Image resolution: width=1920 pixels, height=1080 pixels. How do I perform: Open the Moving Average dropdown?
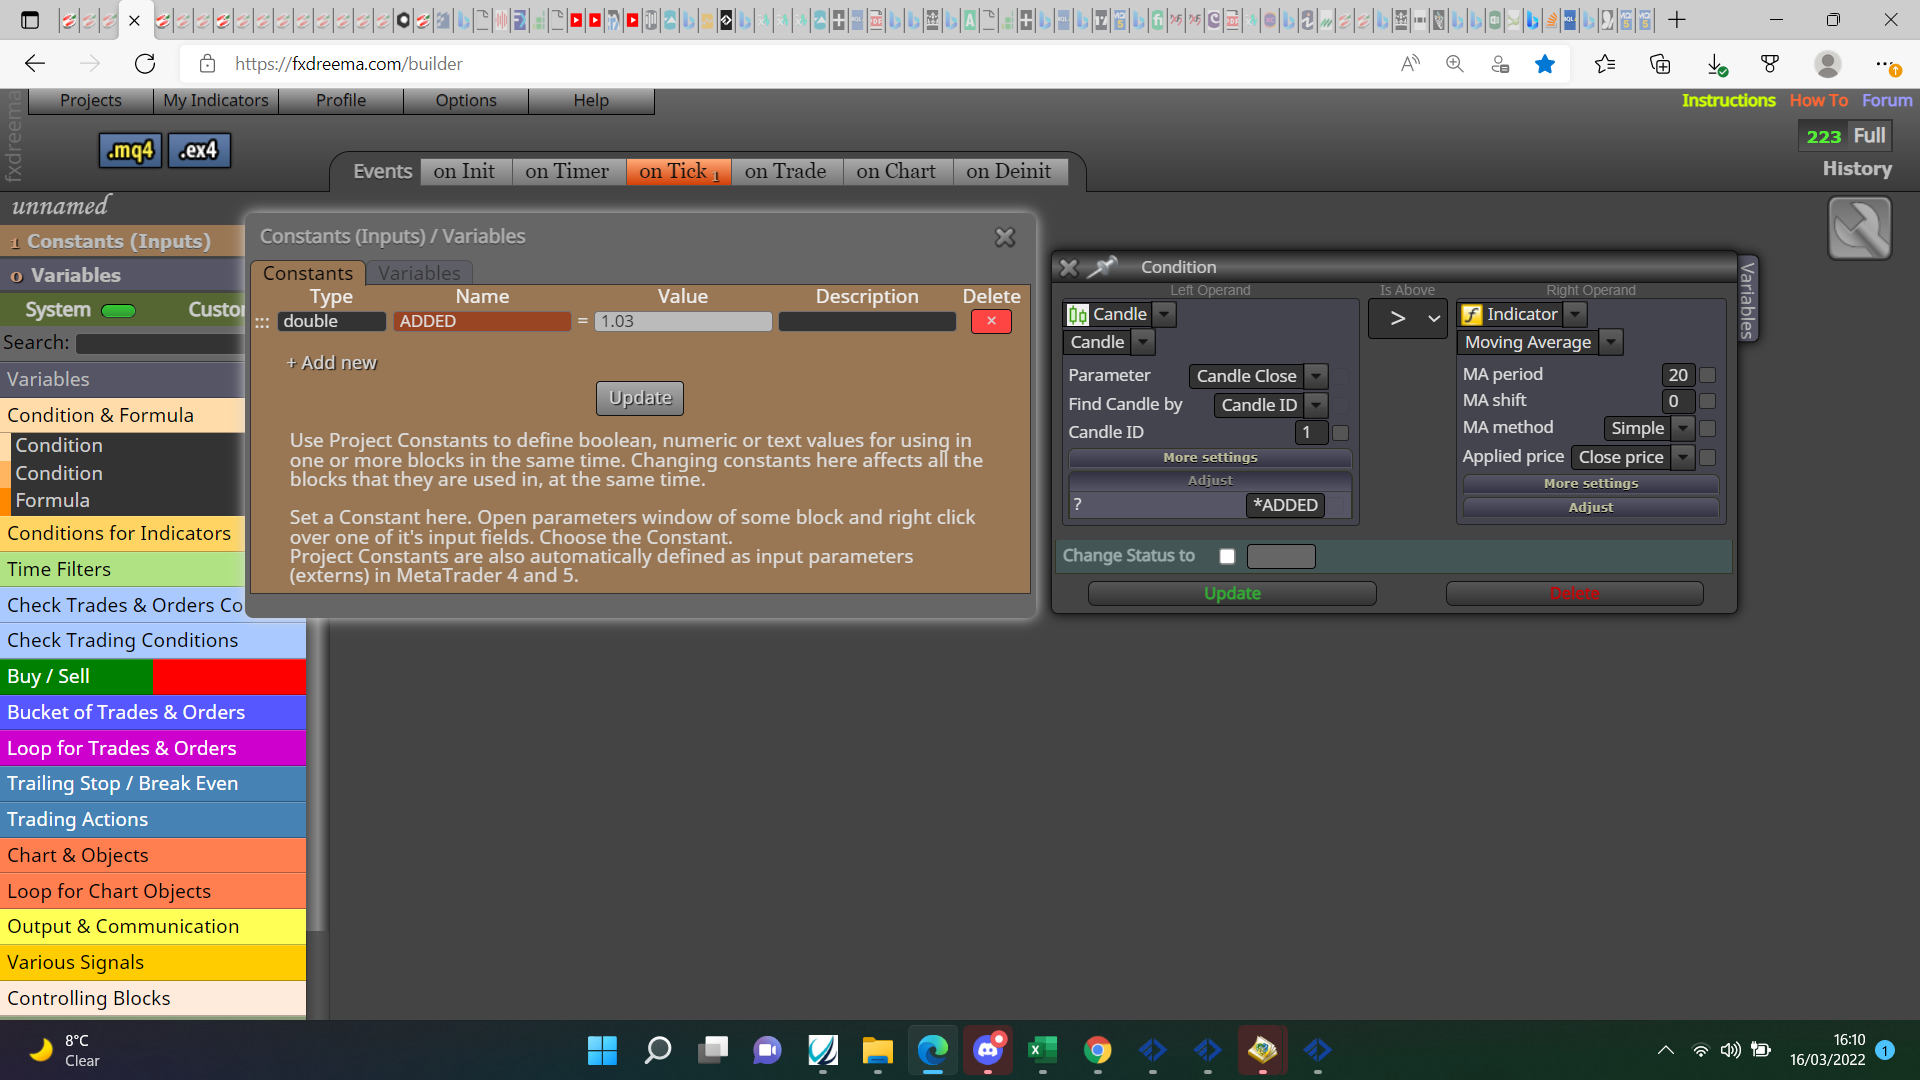[1611, 342]
